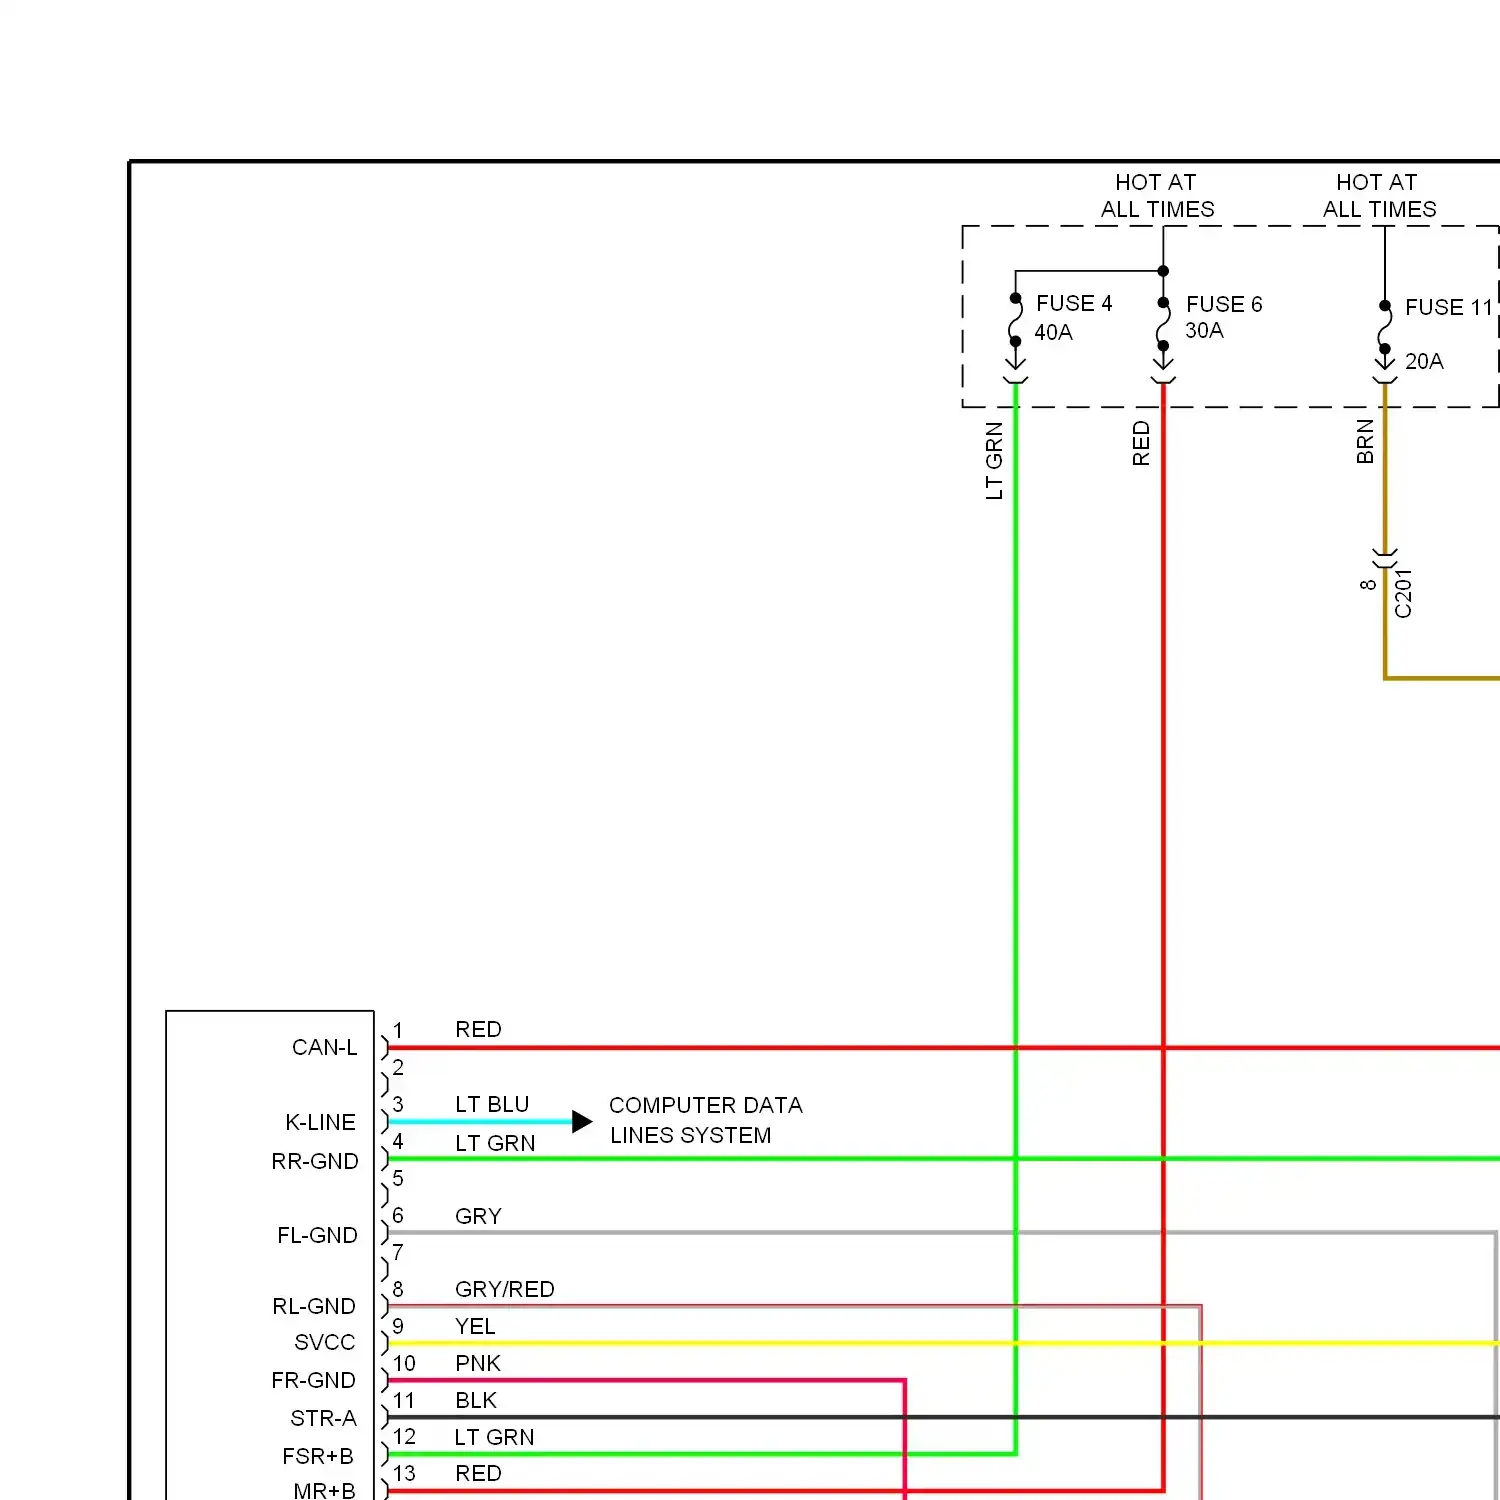
Task: Click the LT GRN wire label at pin 4
Action: (495, 1143)
